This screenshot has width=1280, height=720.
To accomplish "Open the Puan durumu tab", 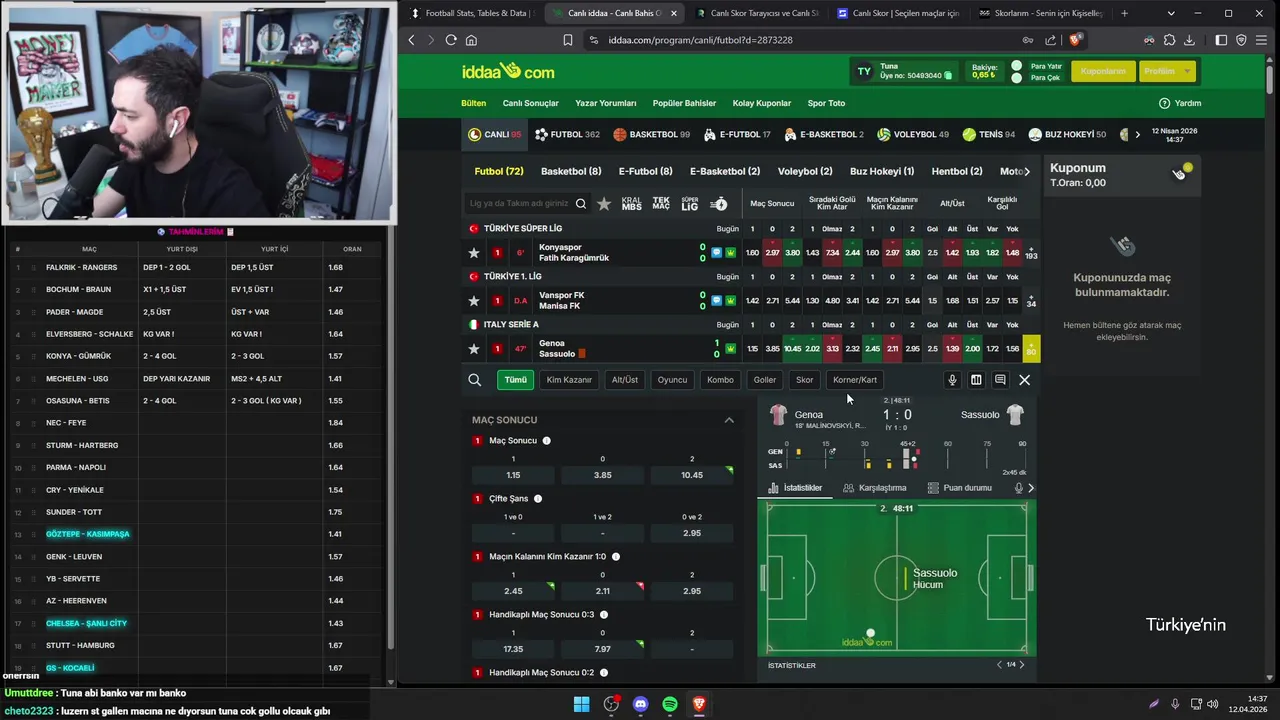I will click(x=960, y=488).
